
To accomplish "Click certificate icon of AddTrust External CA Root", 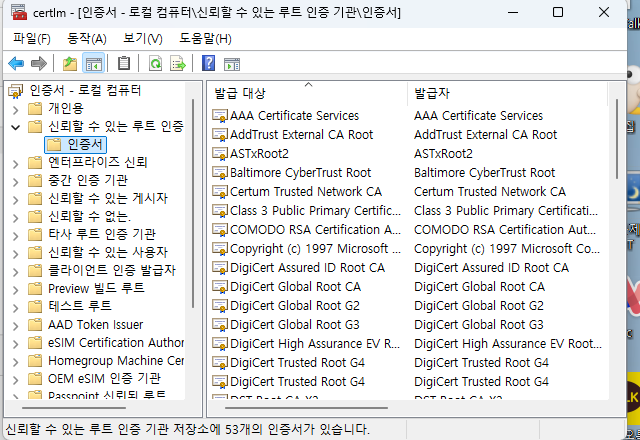I will (220, 135).
